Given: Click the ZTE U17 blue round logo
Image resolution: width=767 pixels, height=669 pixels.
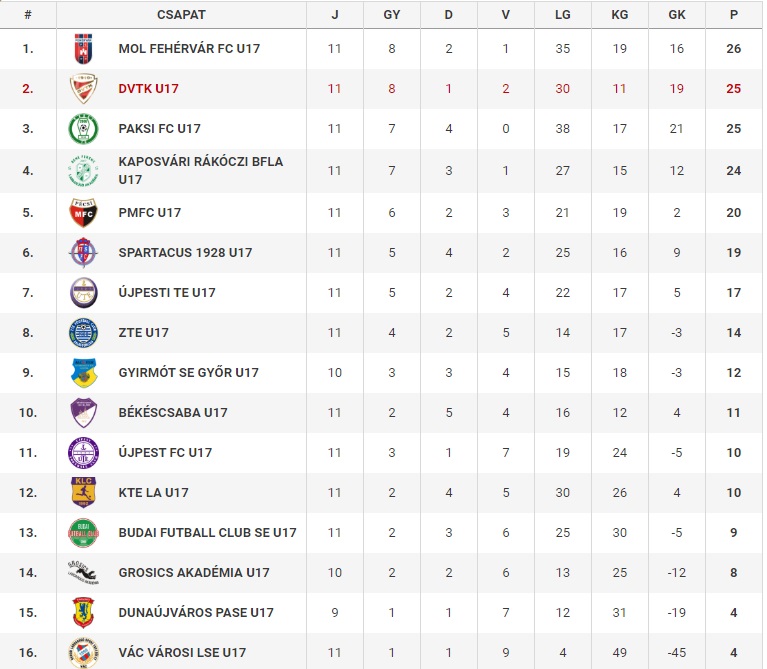Looking at the screenshot, I should (83, 333).
